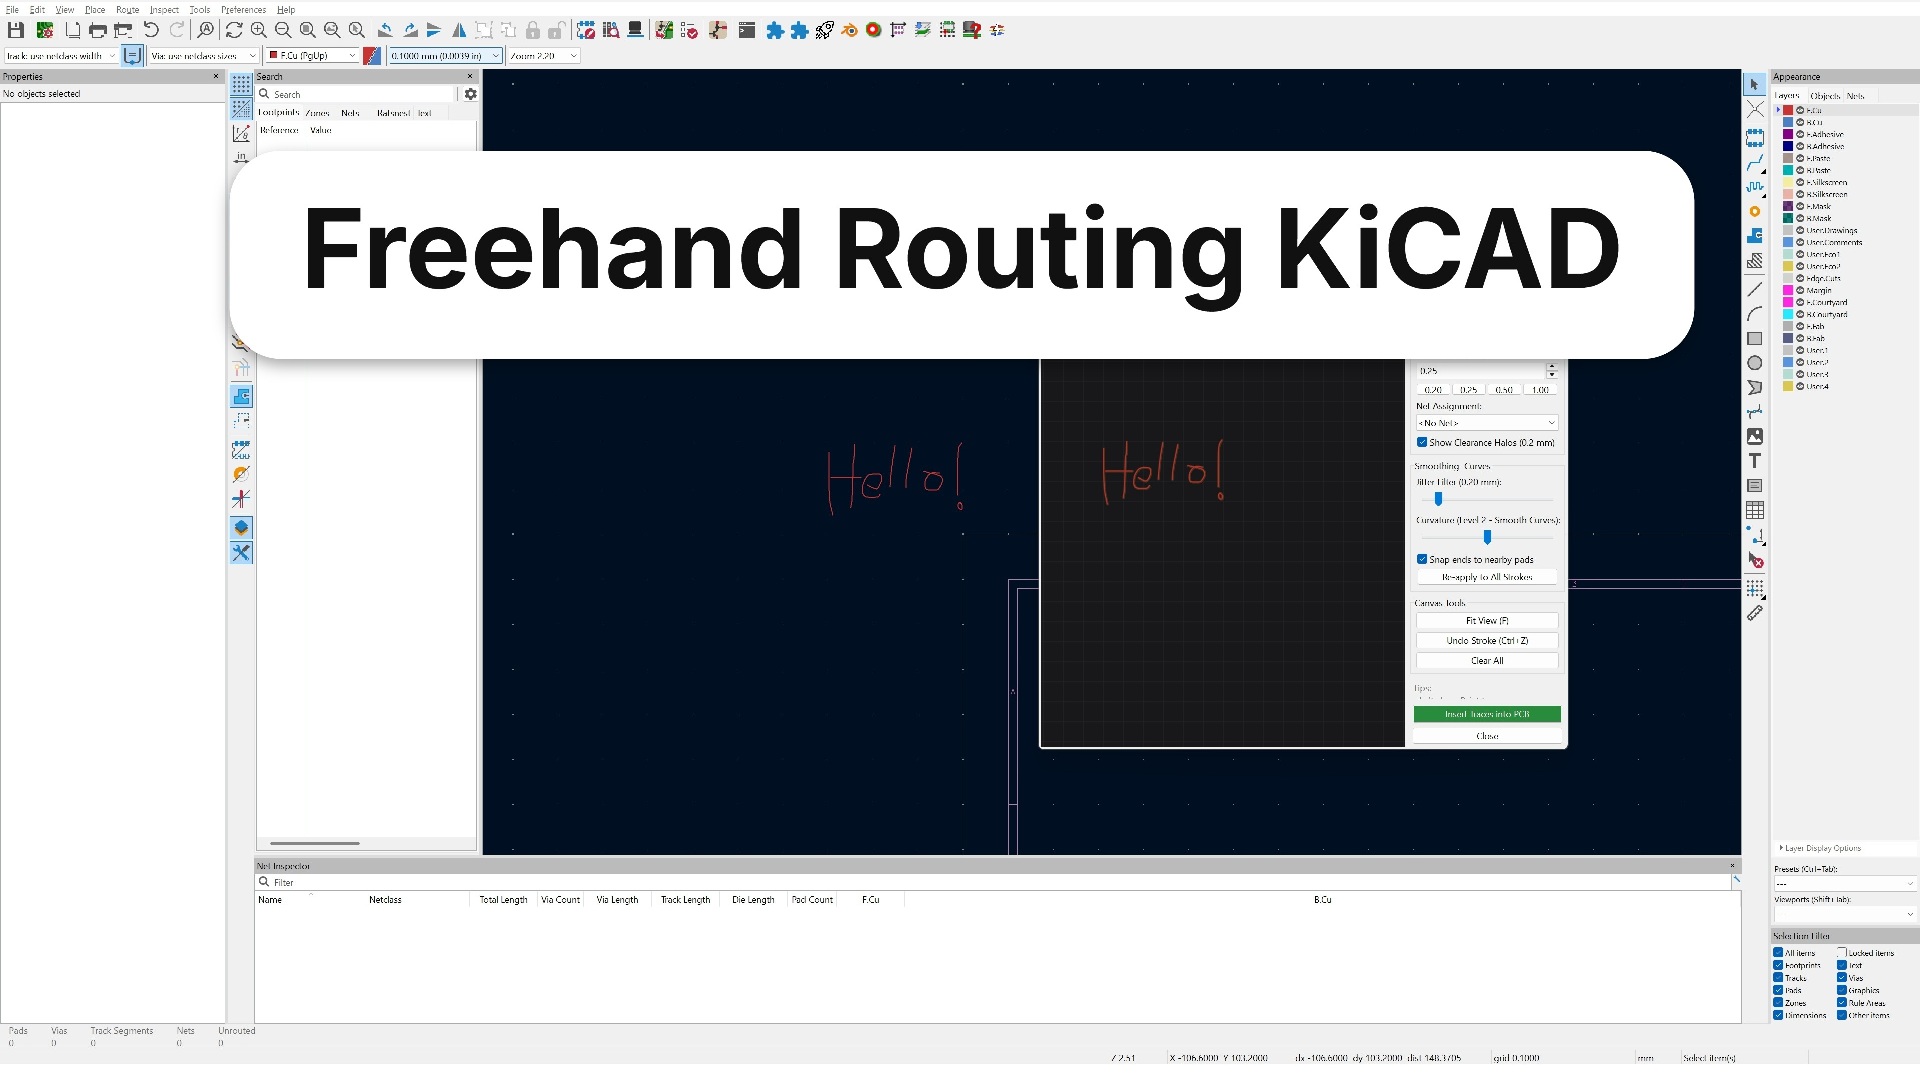The width and height of the screenshot is (1920, 1080).
Task: Click the Save icon in top toolbar
Action: point(16,30)
